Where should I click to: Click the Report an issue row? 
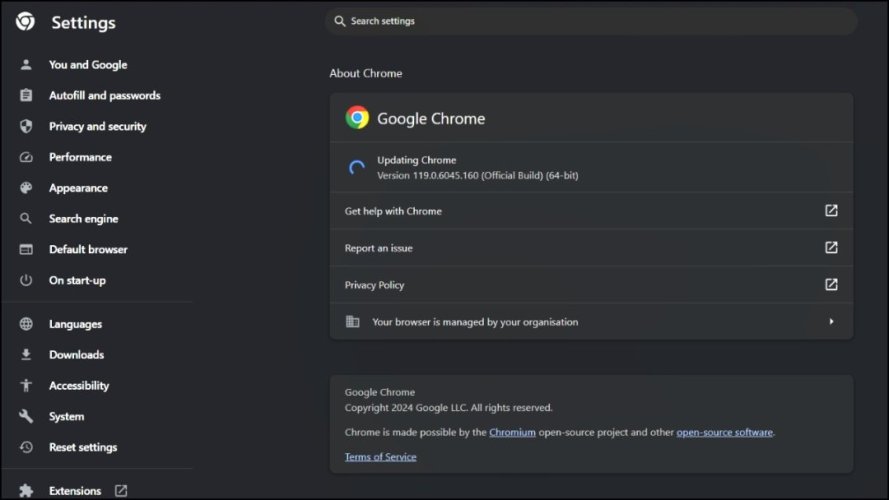point(591,248)
